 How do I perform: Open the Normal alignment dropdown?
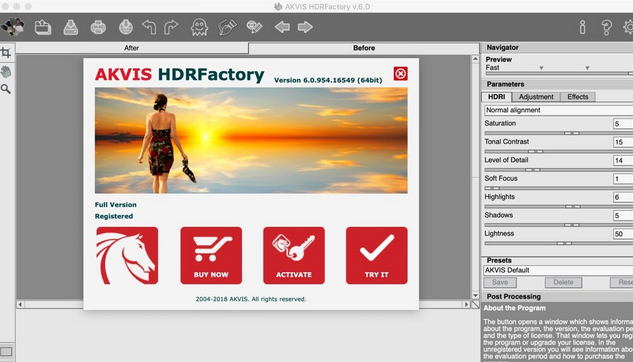[558, 110]
